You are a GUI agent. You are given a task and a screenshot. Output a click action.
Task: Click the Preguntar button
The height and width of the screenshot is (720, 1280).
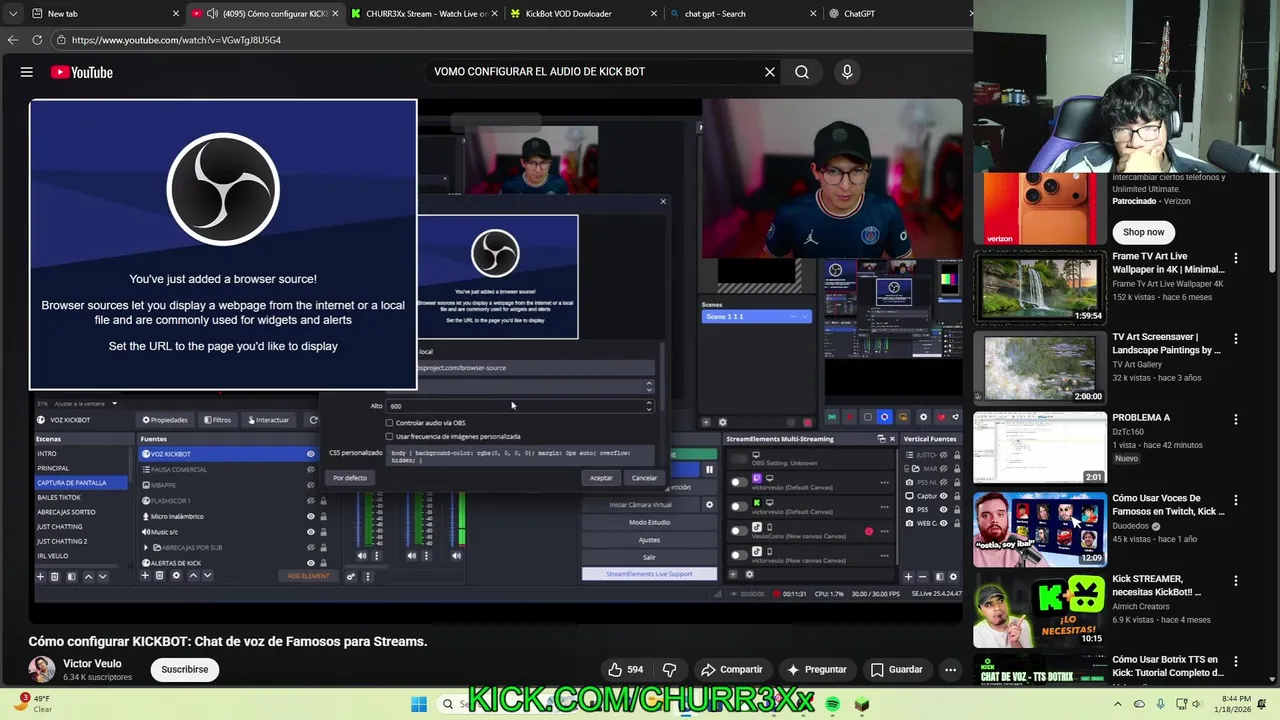(817, 669)
